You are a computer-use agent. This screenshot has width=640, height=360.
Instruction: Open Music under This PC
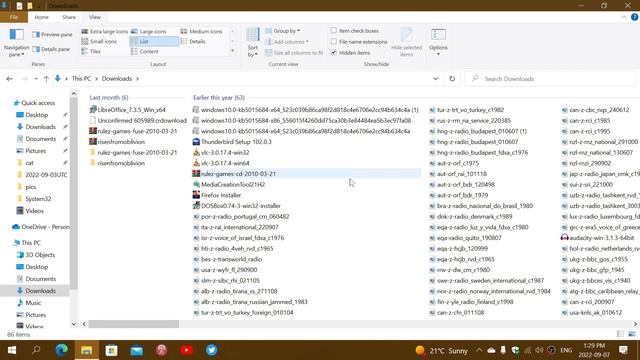pyautogui.click(x=33, y=303)
